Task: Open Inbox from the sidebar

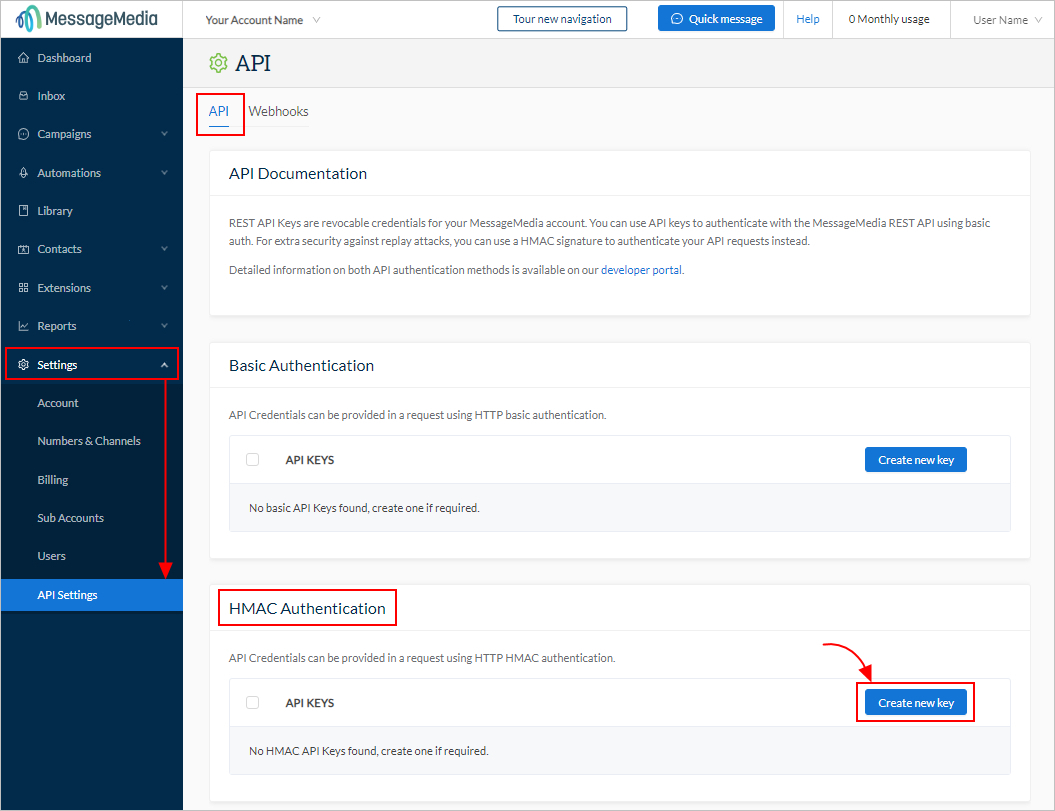Action: [92, 96]
